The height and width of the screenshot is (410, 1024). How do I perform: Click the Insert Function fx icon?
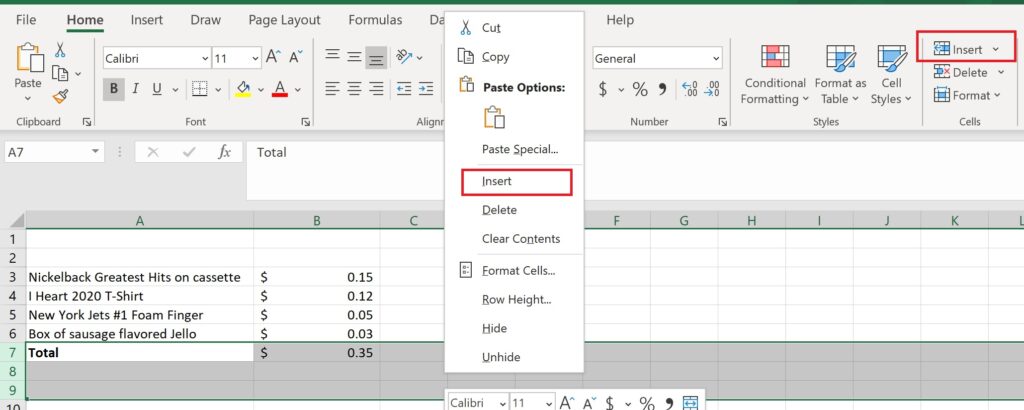pos(225,152)
